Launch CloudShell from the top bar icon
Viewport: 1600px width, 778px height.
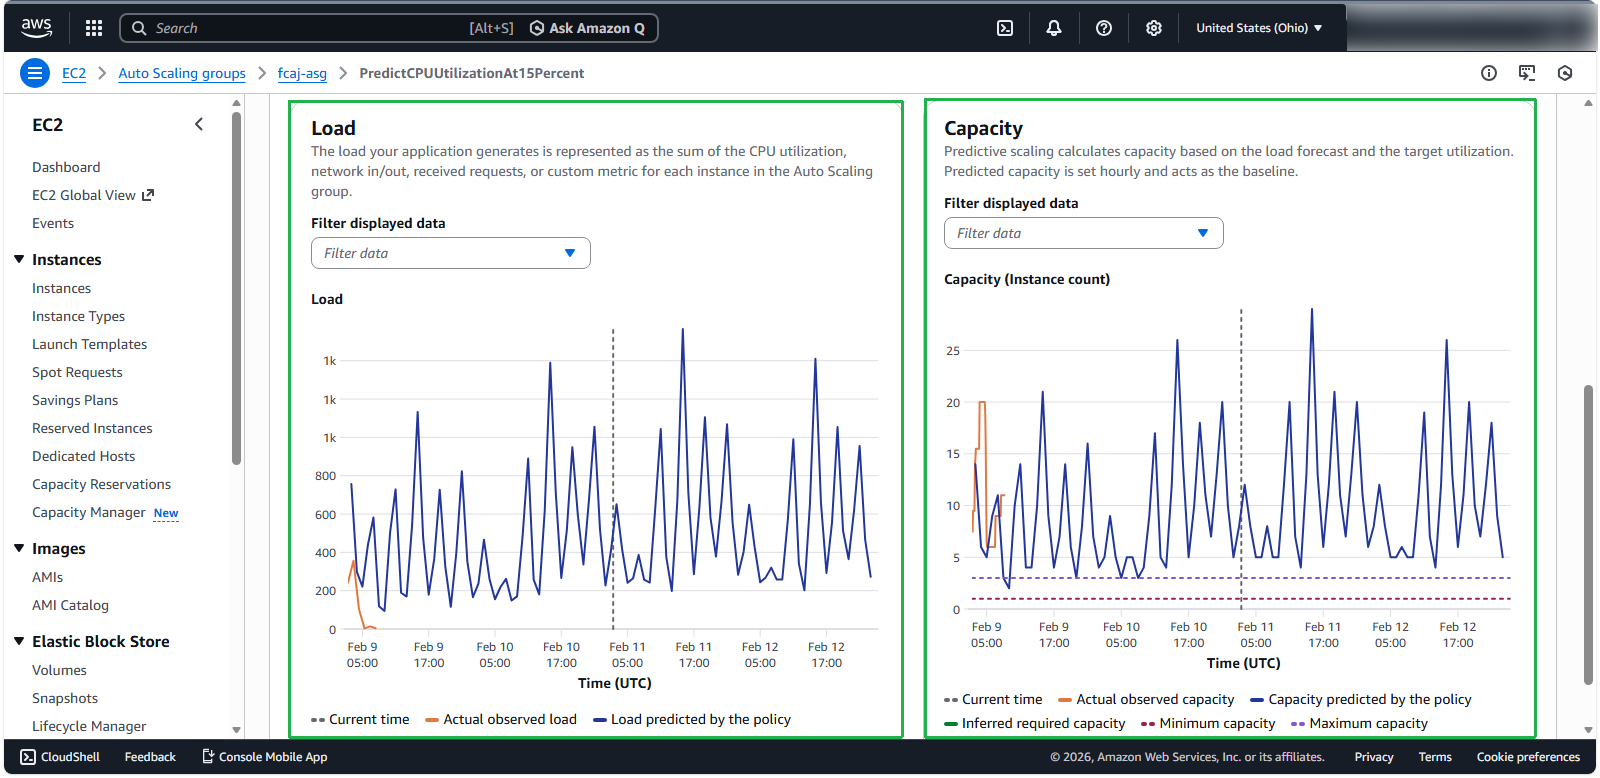1005,28
